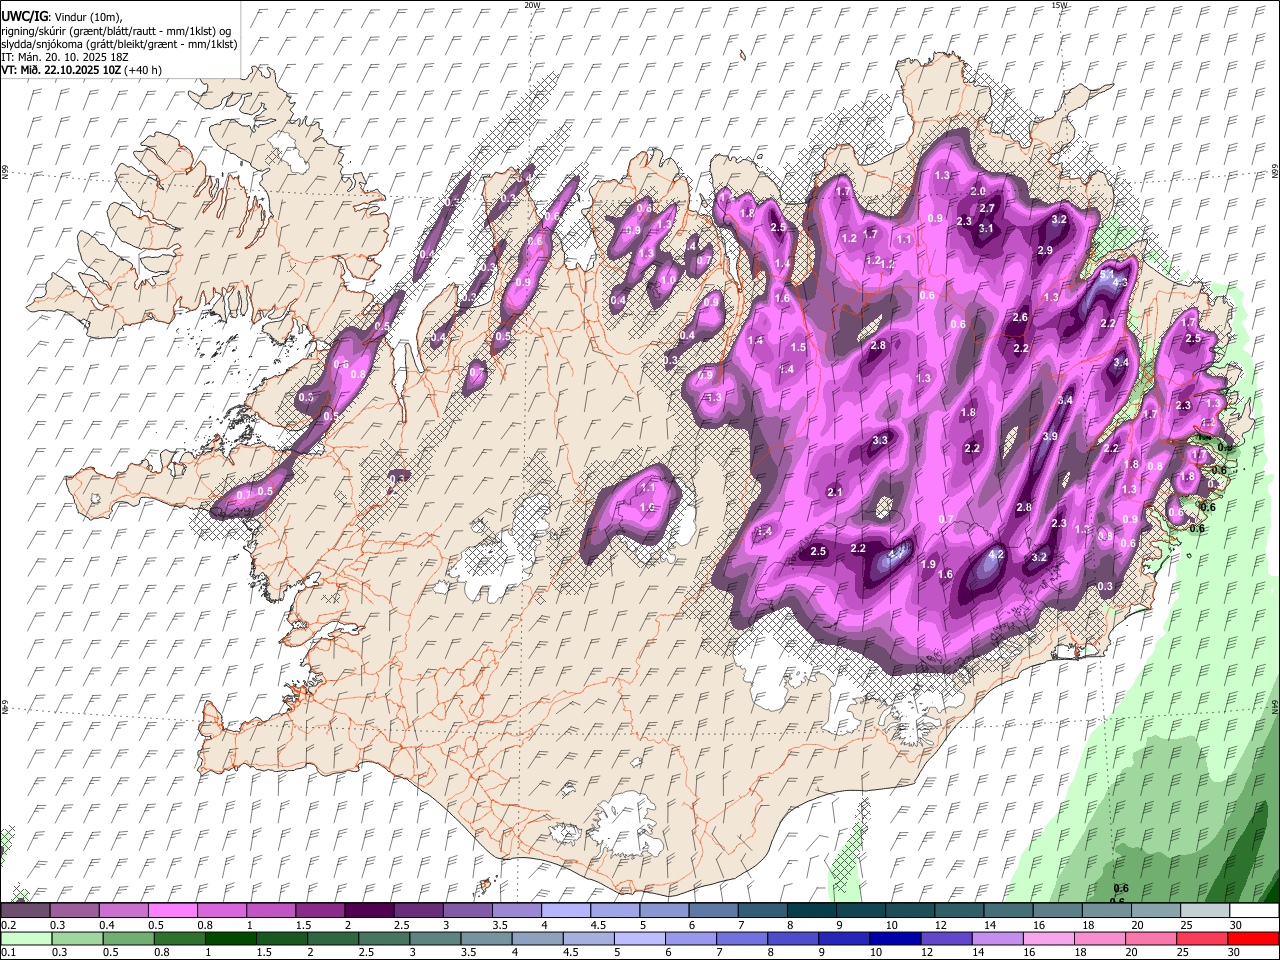Click the pale grey 25 swatch in upper legend row
Image resolution: width=1280 pixels, height=960 pixels.
point(1205,910)
